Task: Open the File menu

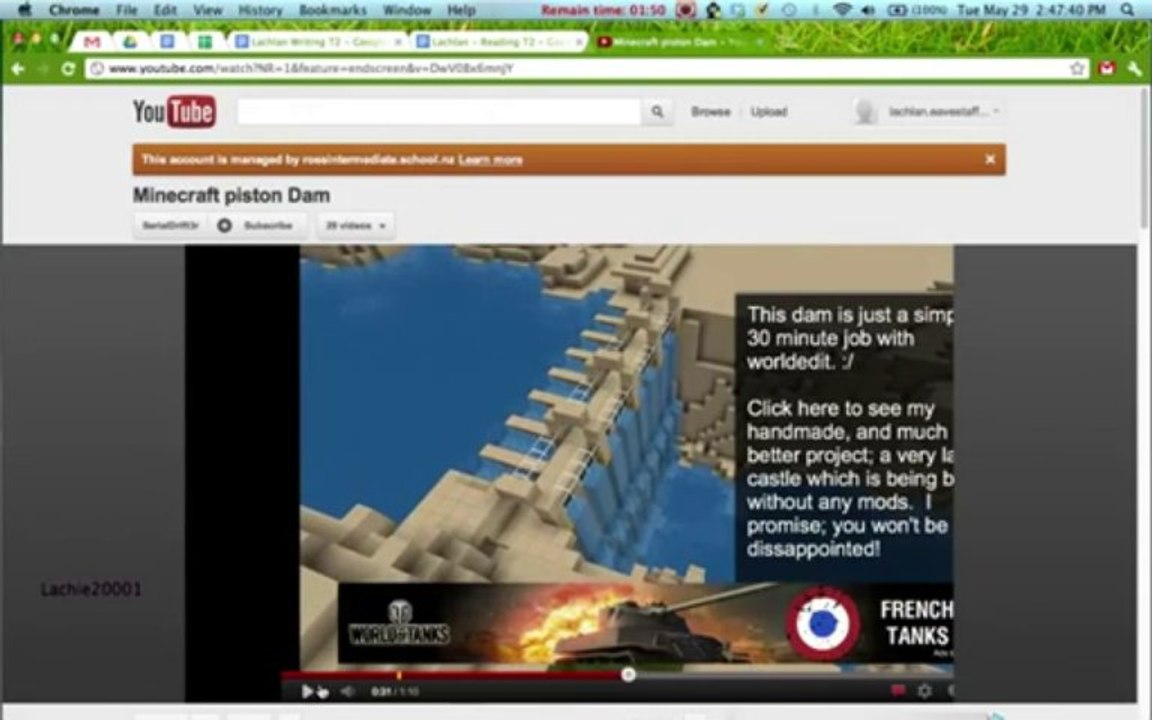Action: (x=126, y=10)
